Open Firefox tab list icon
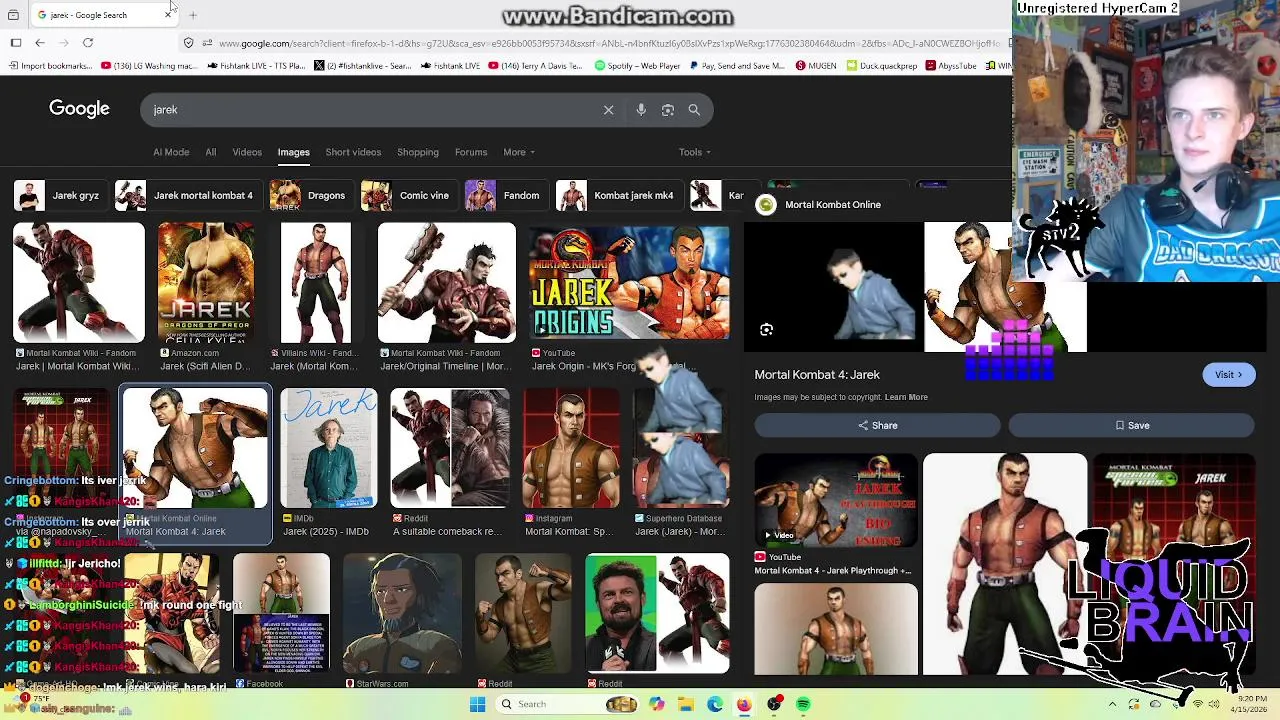This screenshot has height=720, width=1280. coord(13,15)
